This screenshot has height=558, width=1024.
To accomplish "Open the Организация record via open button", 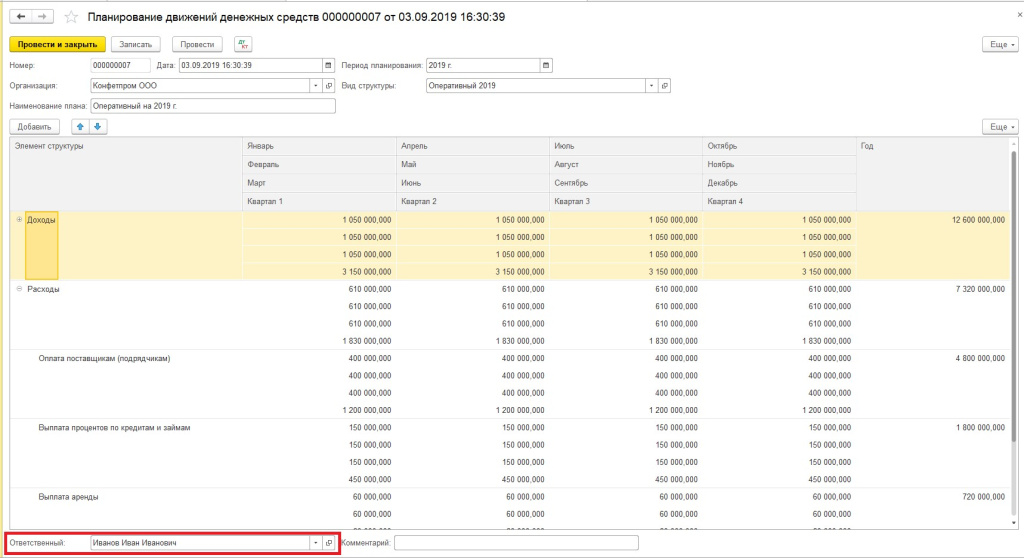I will [328, 86].
